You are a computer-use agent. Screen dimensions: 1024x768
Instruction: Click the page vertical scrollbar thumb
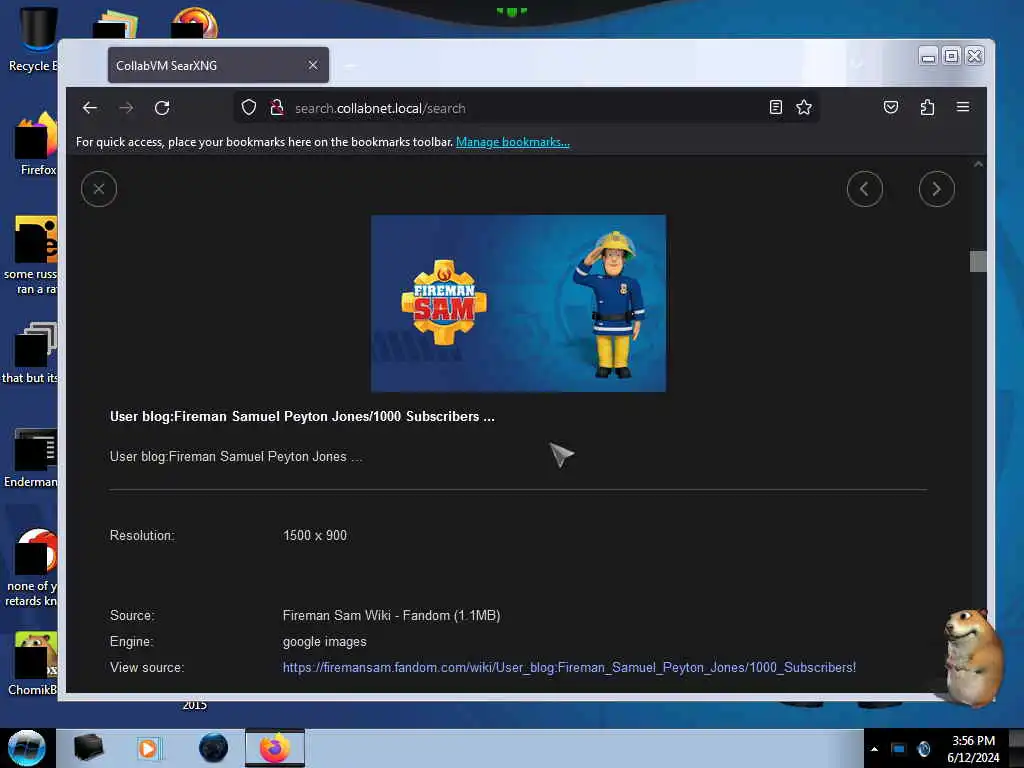(x=978, y=261)
